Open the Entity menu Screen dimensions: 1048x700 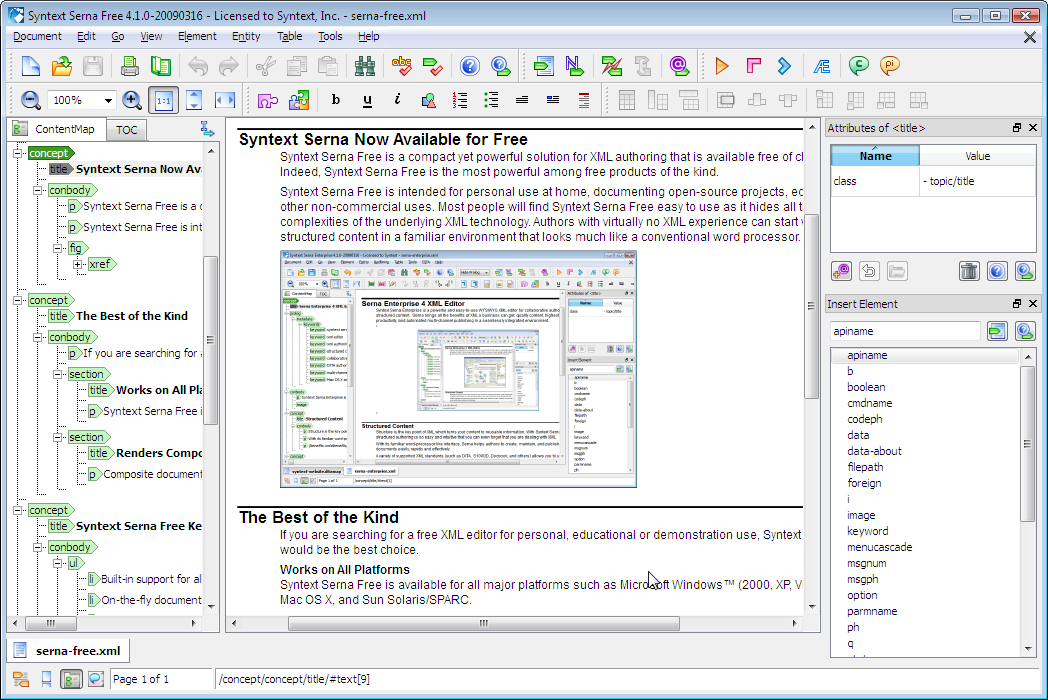(x=246, y=36)
